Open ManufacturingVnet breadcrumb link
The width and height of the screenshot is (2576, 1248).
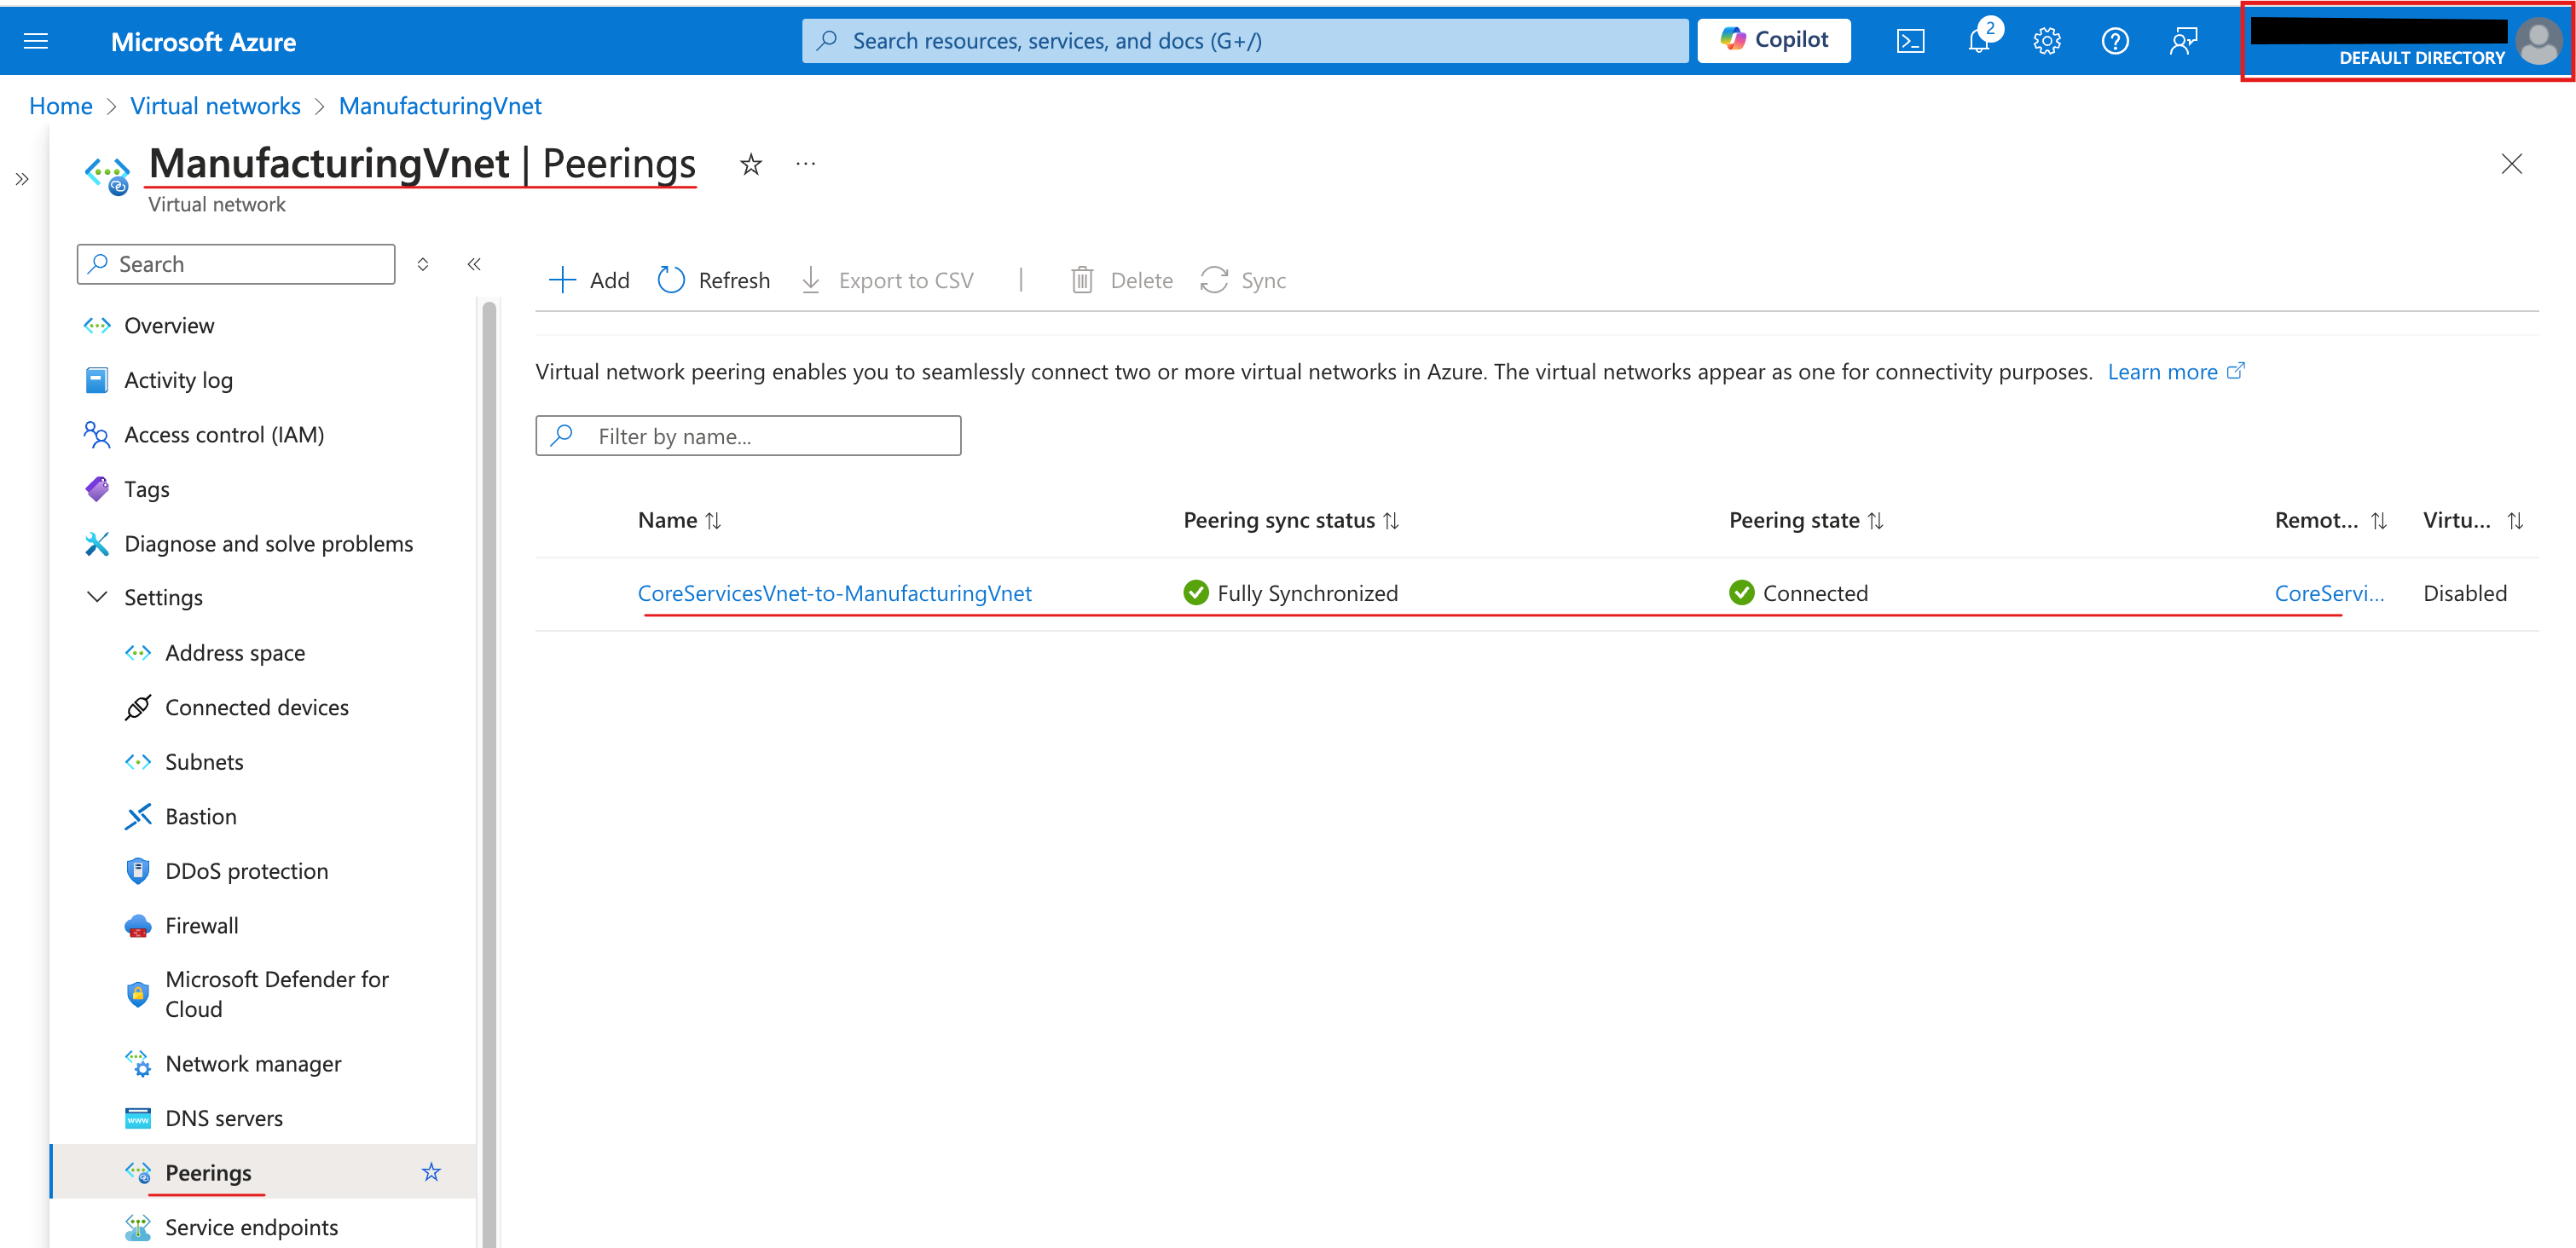click(440, 106)
